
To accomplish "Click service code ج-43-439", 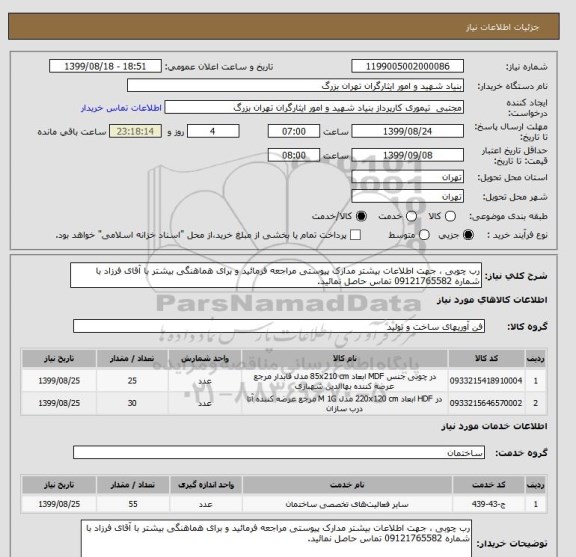I will point(489,504).
